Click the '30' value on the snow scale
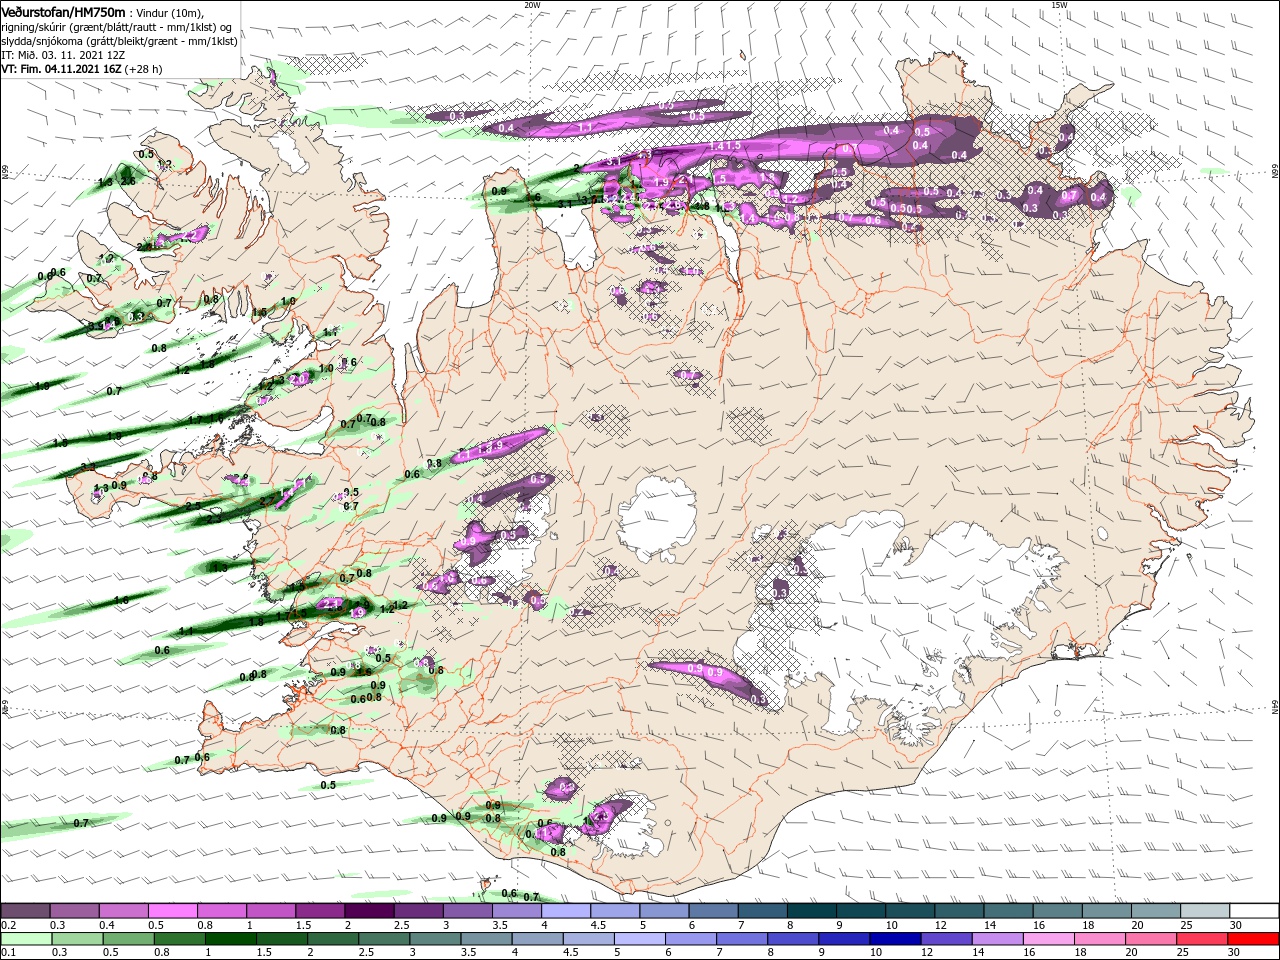 coord(1235,925)
